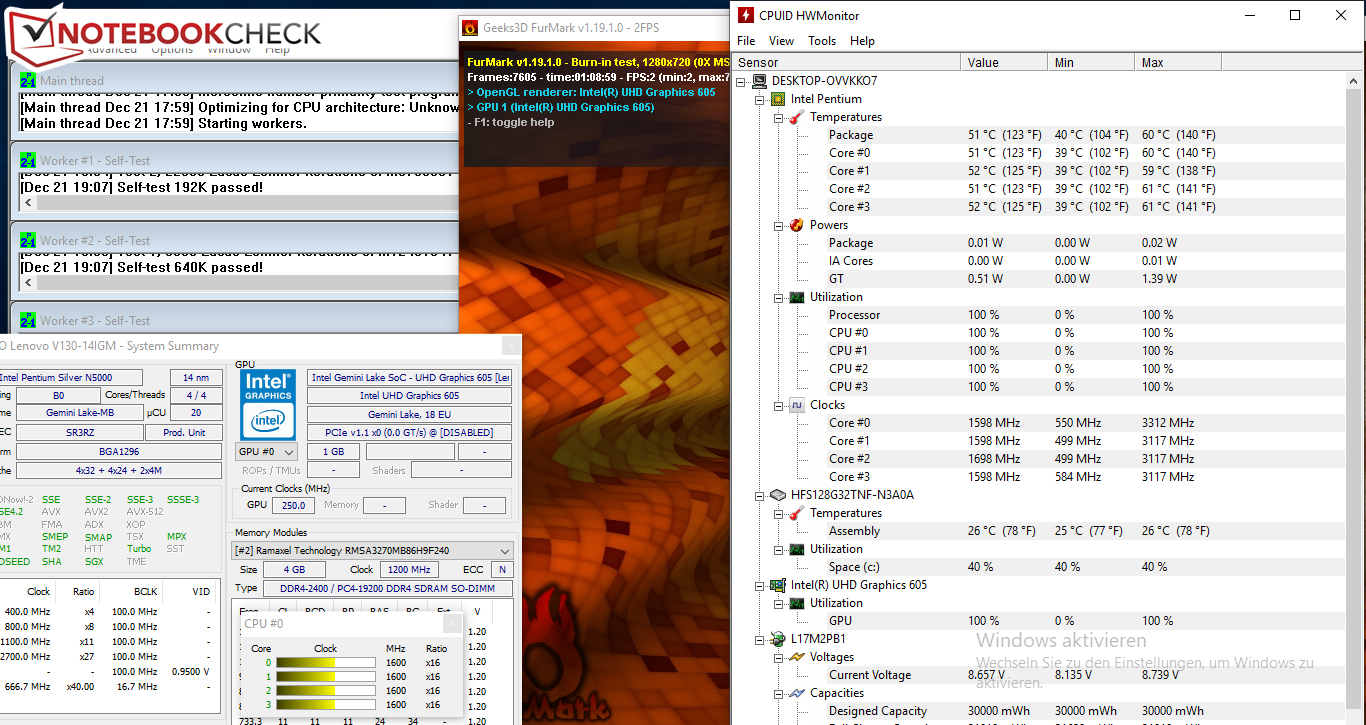Click the drive icon beside HFS128G32TNF-N3A0A

point(778,495)
